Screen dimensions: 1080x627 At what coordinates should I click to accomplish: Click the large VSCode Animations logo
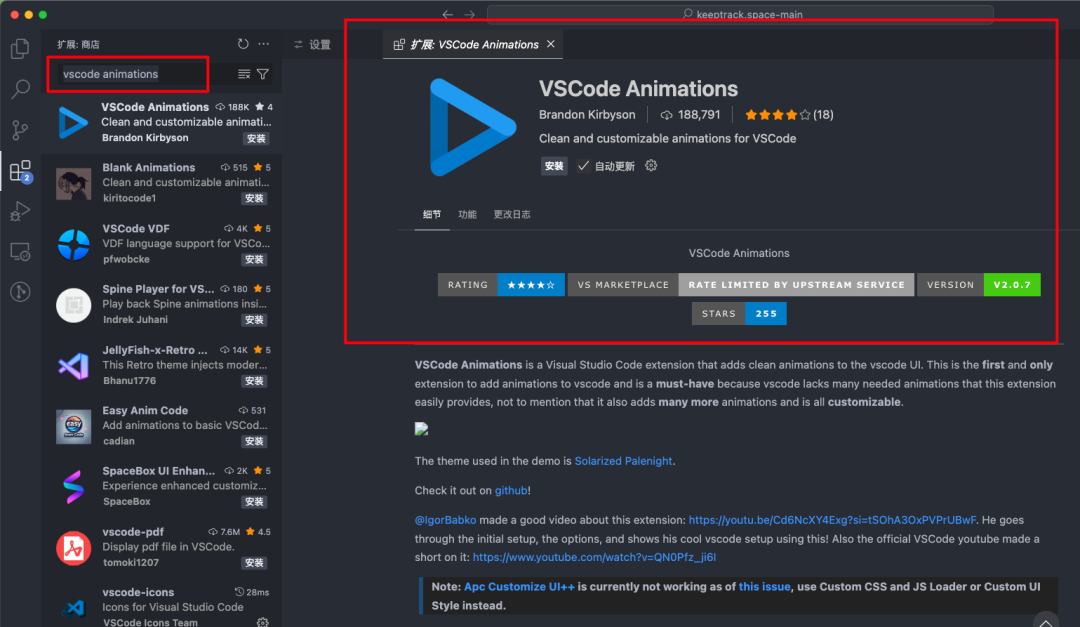(x=472, y=127)
